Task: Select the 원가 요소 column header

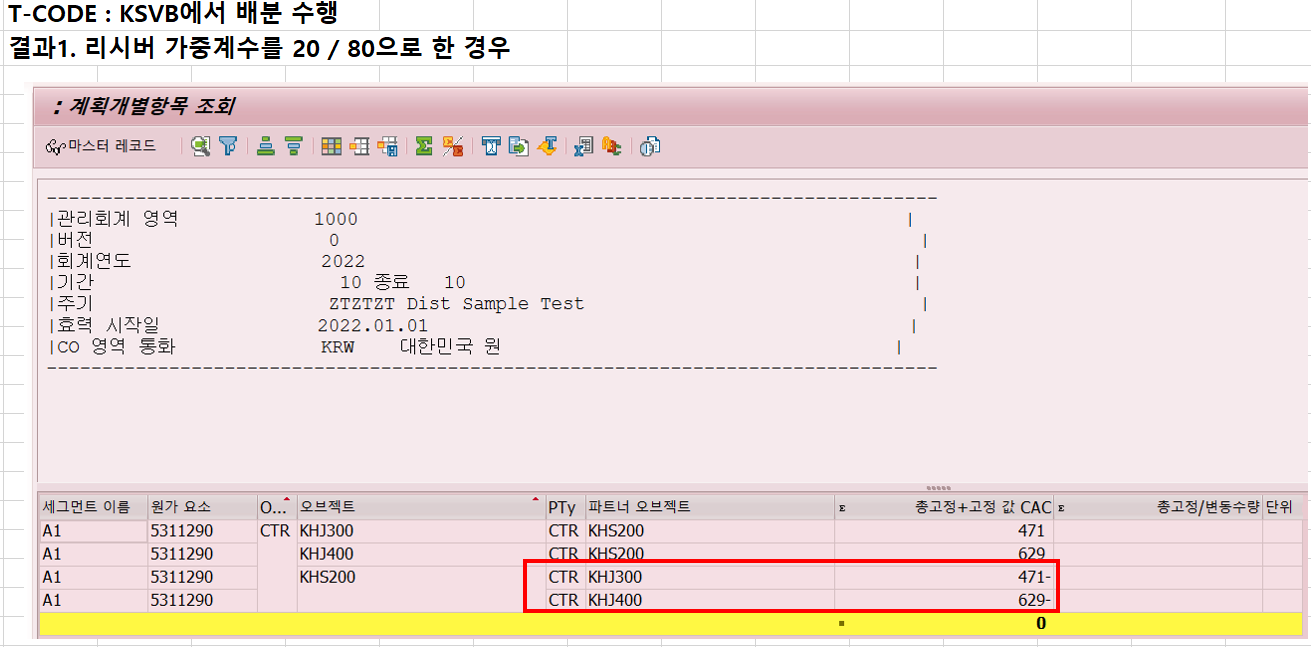Action: (201, 507)
